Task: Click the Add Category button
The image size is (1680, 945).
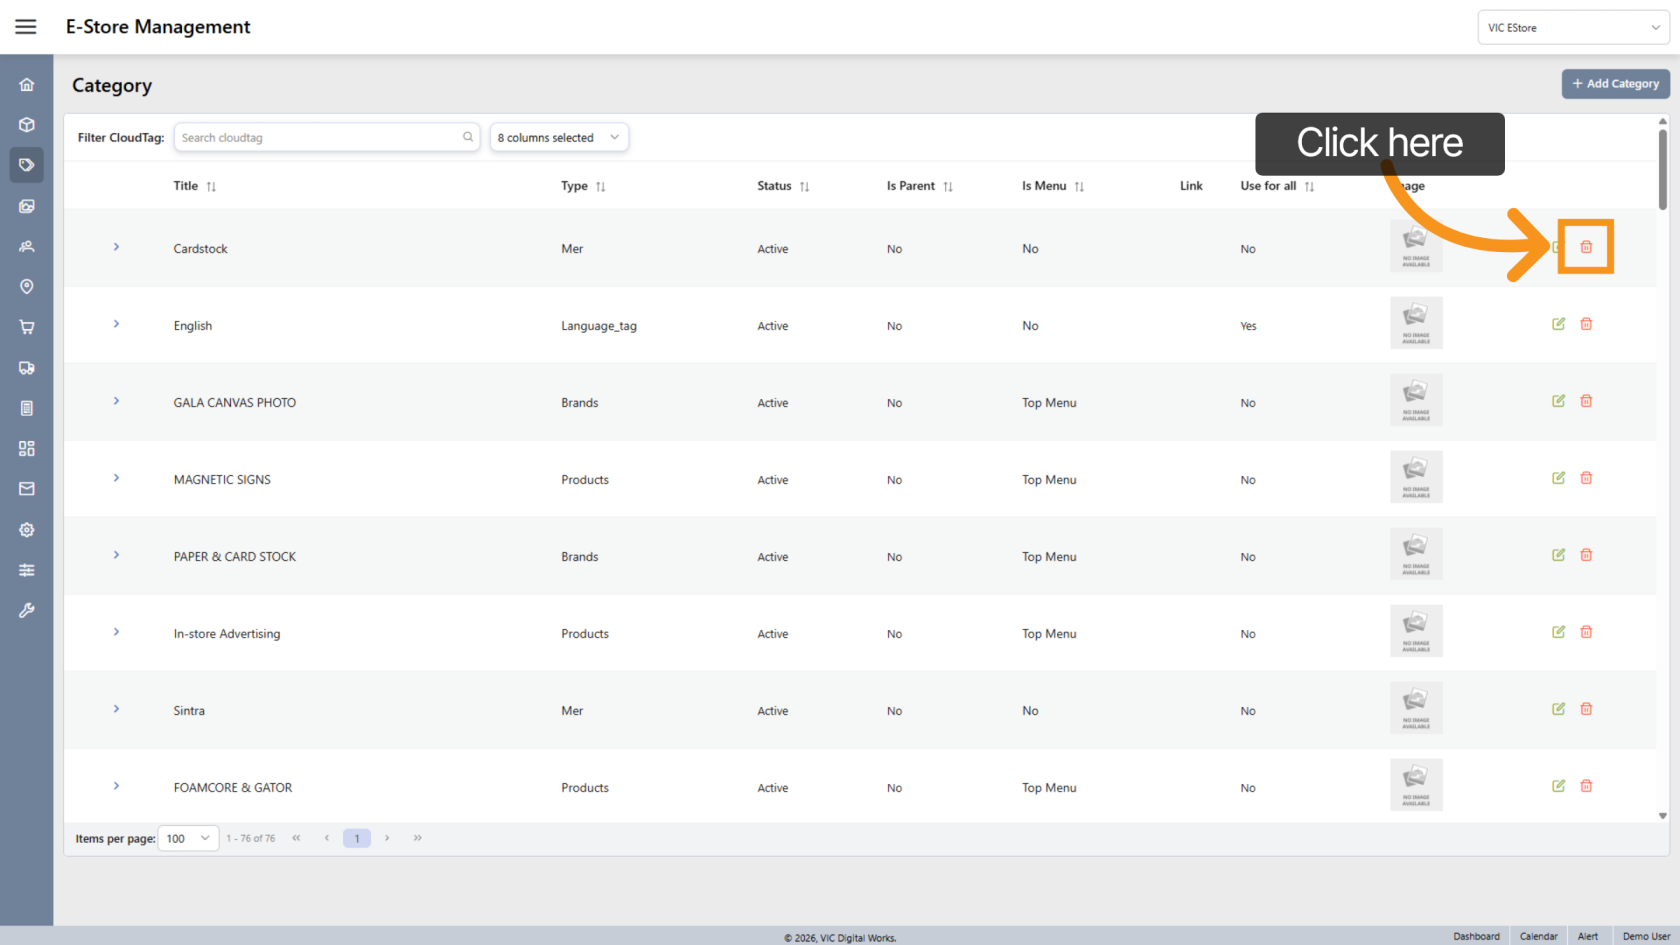Action: [x=1615, y=84]
